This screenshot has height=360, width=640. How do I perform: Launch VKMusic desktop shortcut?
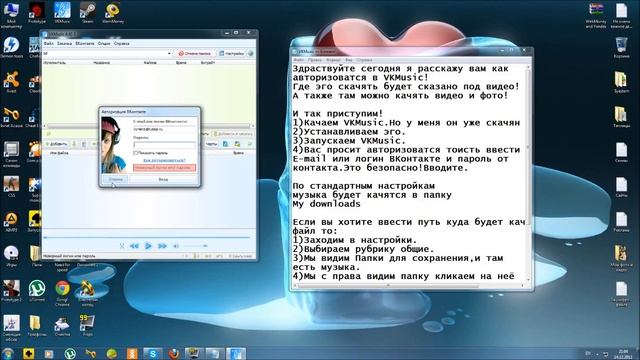click(62, 12)
